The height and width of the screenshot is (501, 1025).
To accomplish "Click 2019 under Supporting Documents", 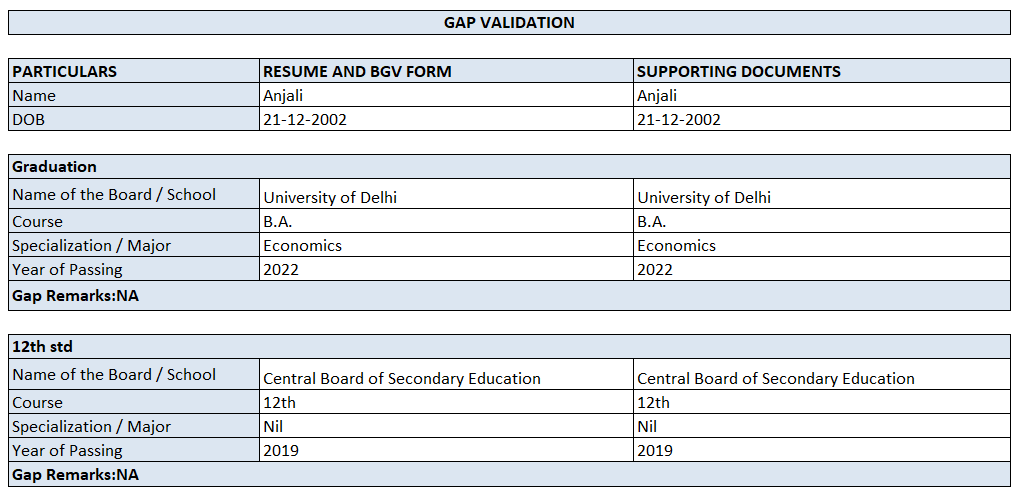I will coord(655,450).
